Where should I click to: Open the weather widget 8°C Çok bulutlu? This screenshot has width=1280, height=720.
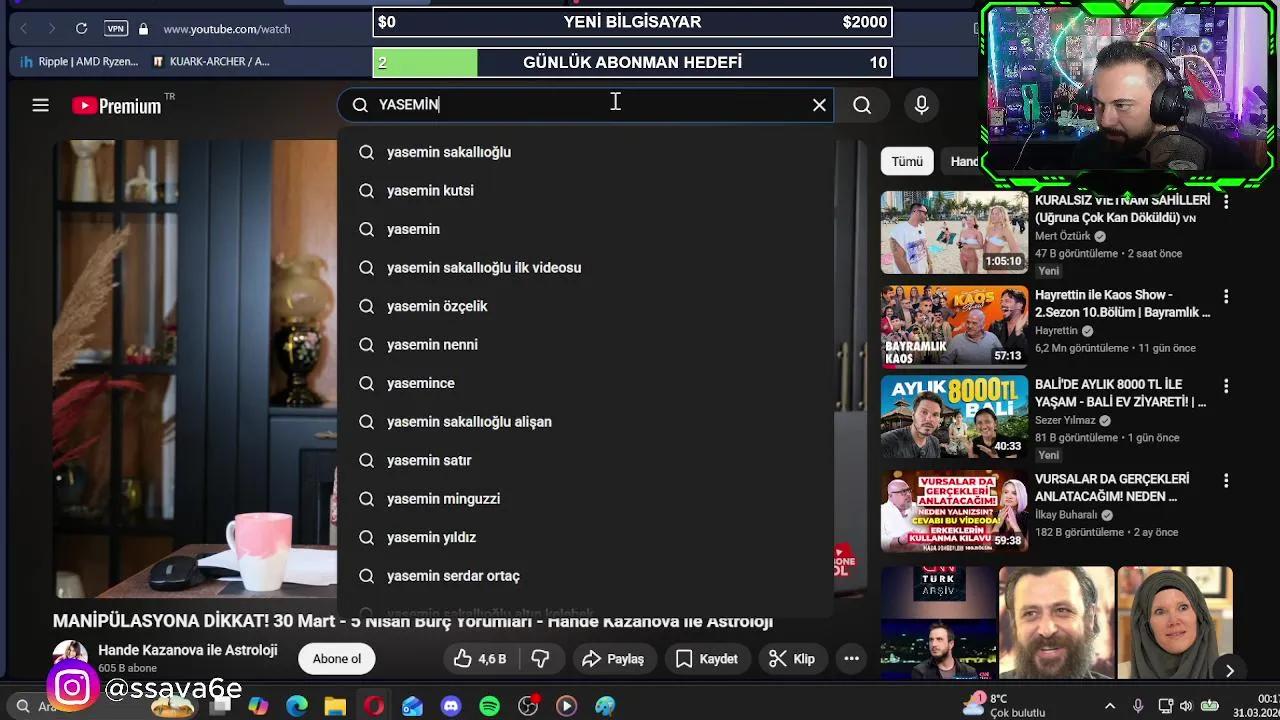click(1003, 705)
